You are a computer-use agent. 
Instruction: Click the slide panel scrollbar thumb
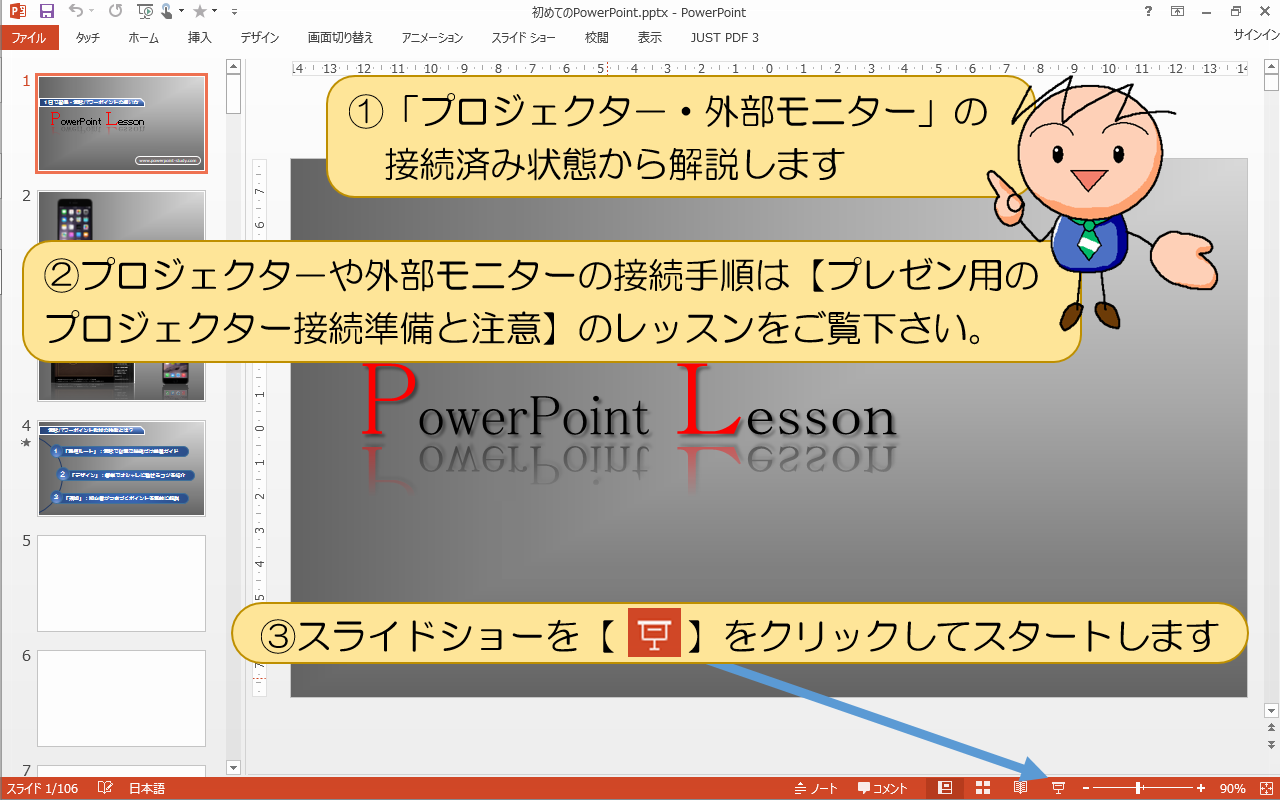click(234, 95)
